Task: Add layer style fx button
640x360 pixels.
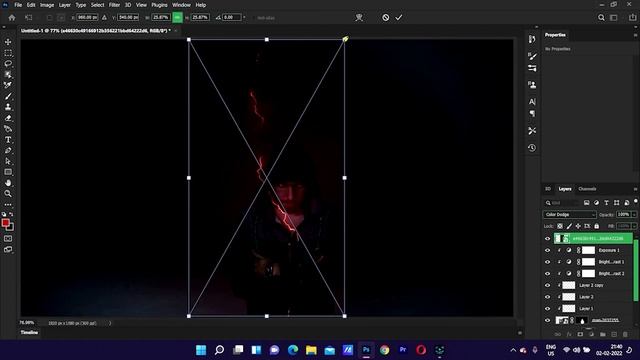Action: coord(569,334)
